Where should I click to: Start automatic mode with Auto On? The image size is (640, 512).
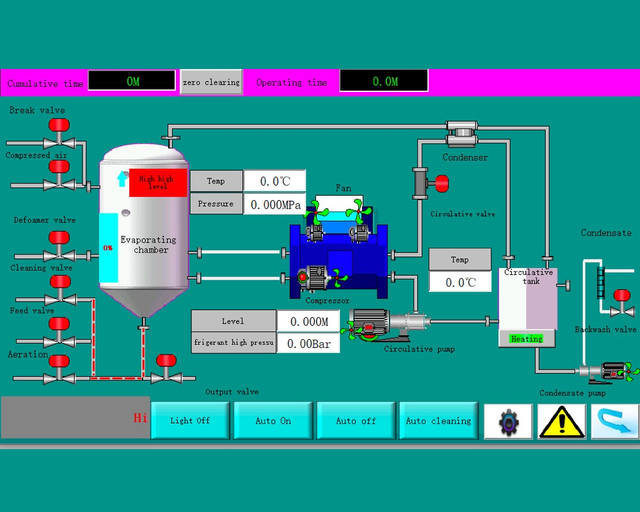click(273, 421)
